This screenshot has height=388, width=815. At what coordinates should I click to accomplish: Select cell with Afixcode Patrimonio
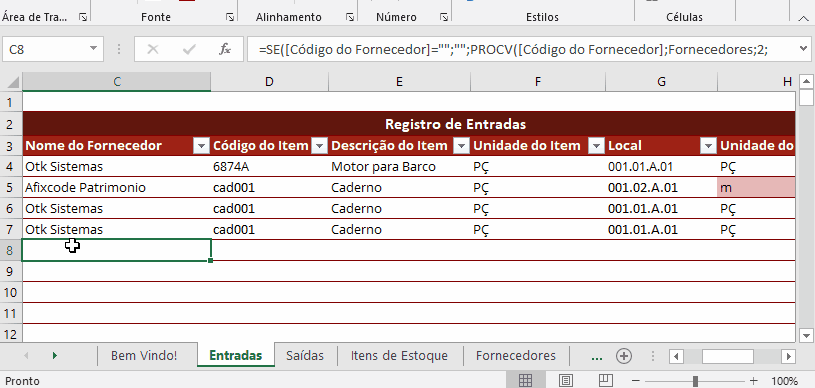click(116, 188)
